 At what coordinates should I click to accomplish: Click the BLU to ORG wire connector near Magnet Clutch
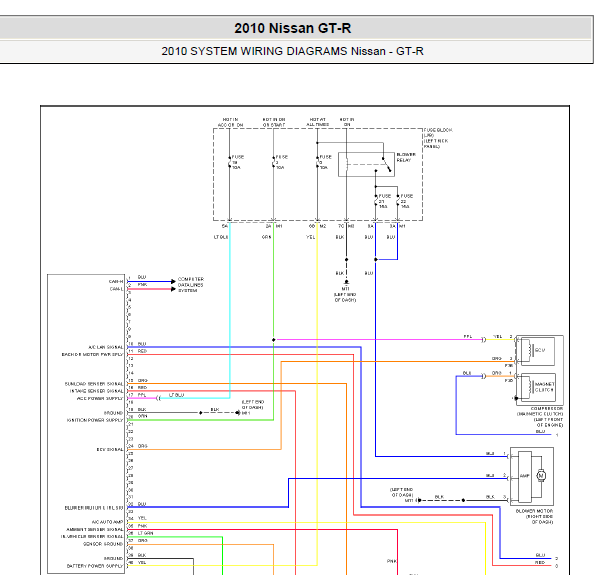[484, 376]
